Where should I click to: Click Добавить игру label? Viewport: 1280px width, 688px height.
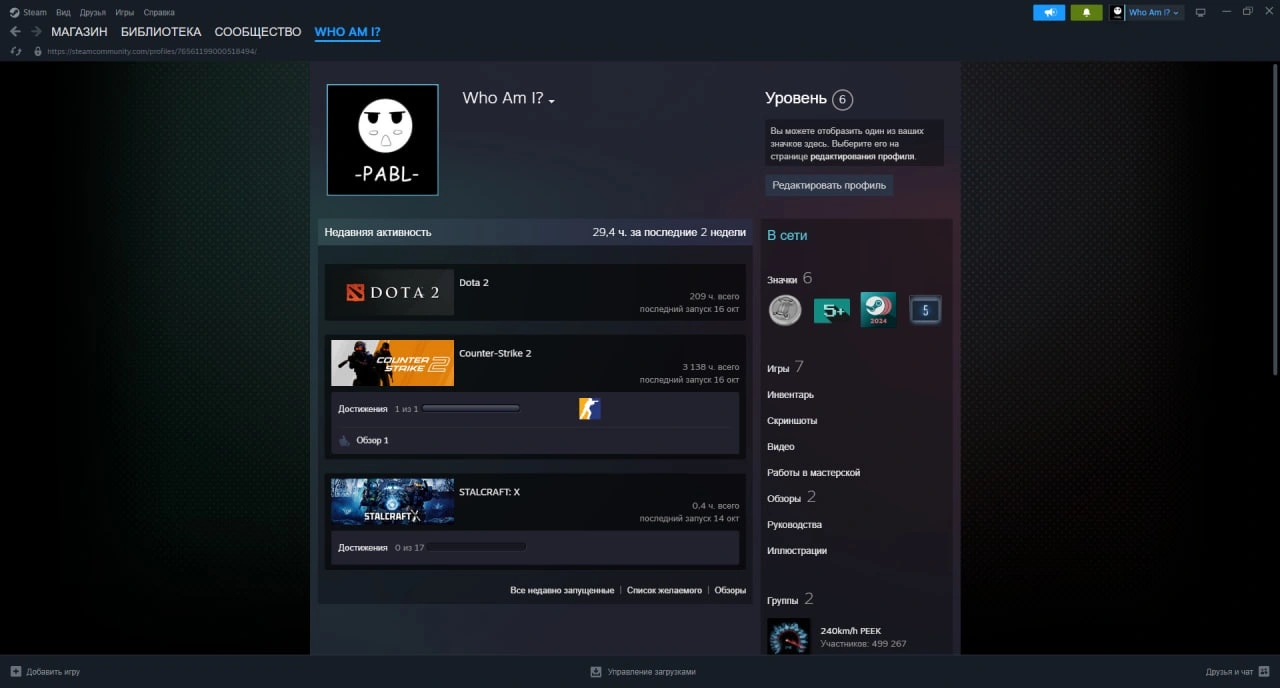point(53,672)
